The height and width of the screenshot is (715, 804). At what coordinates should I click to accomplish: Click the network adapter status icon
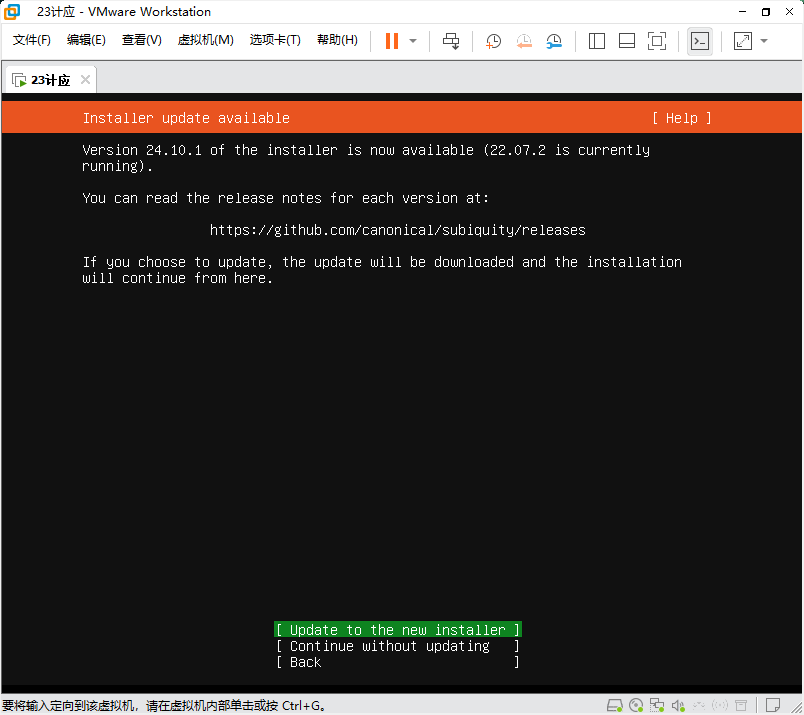657,705
